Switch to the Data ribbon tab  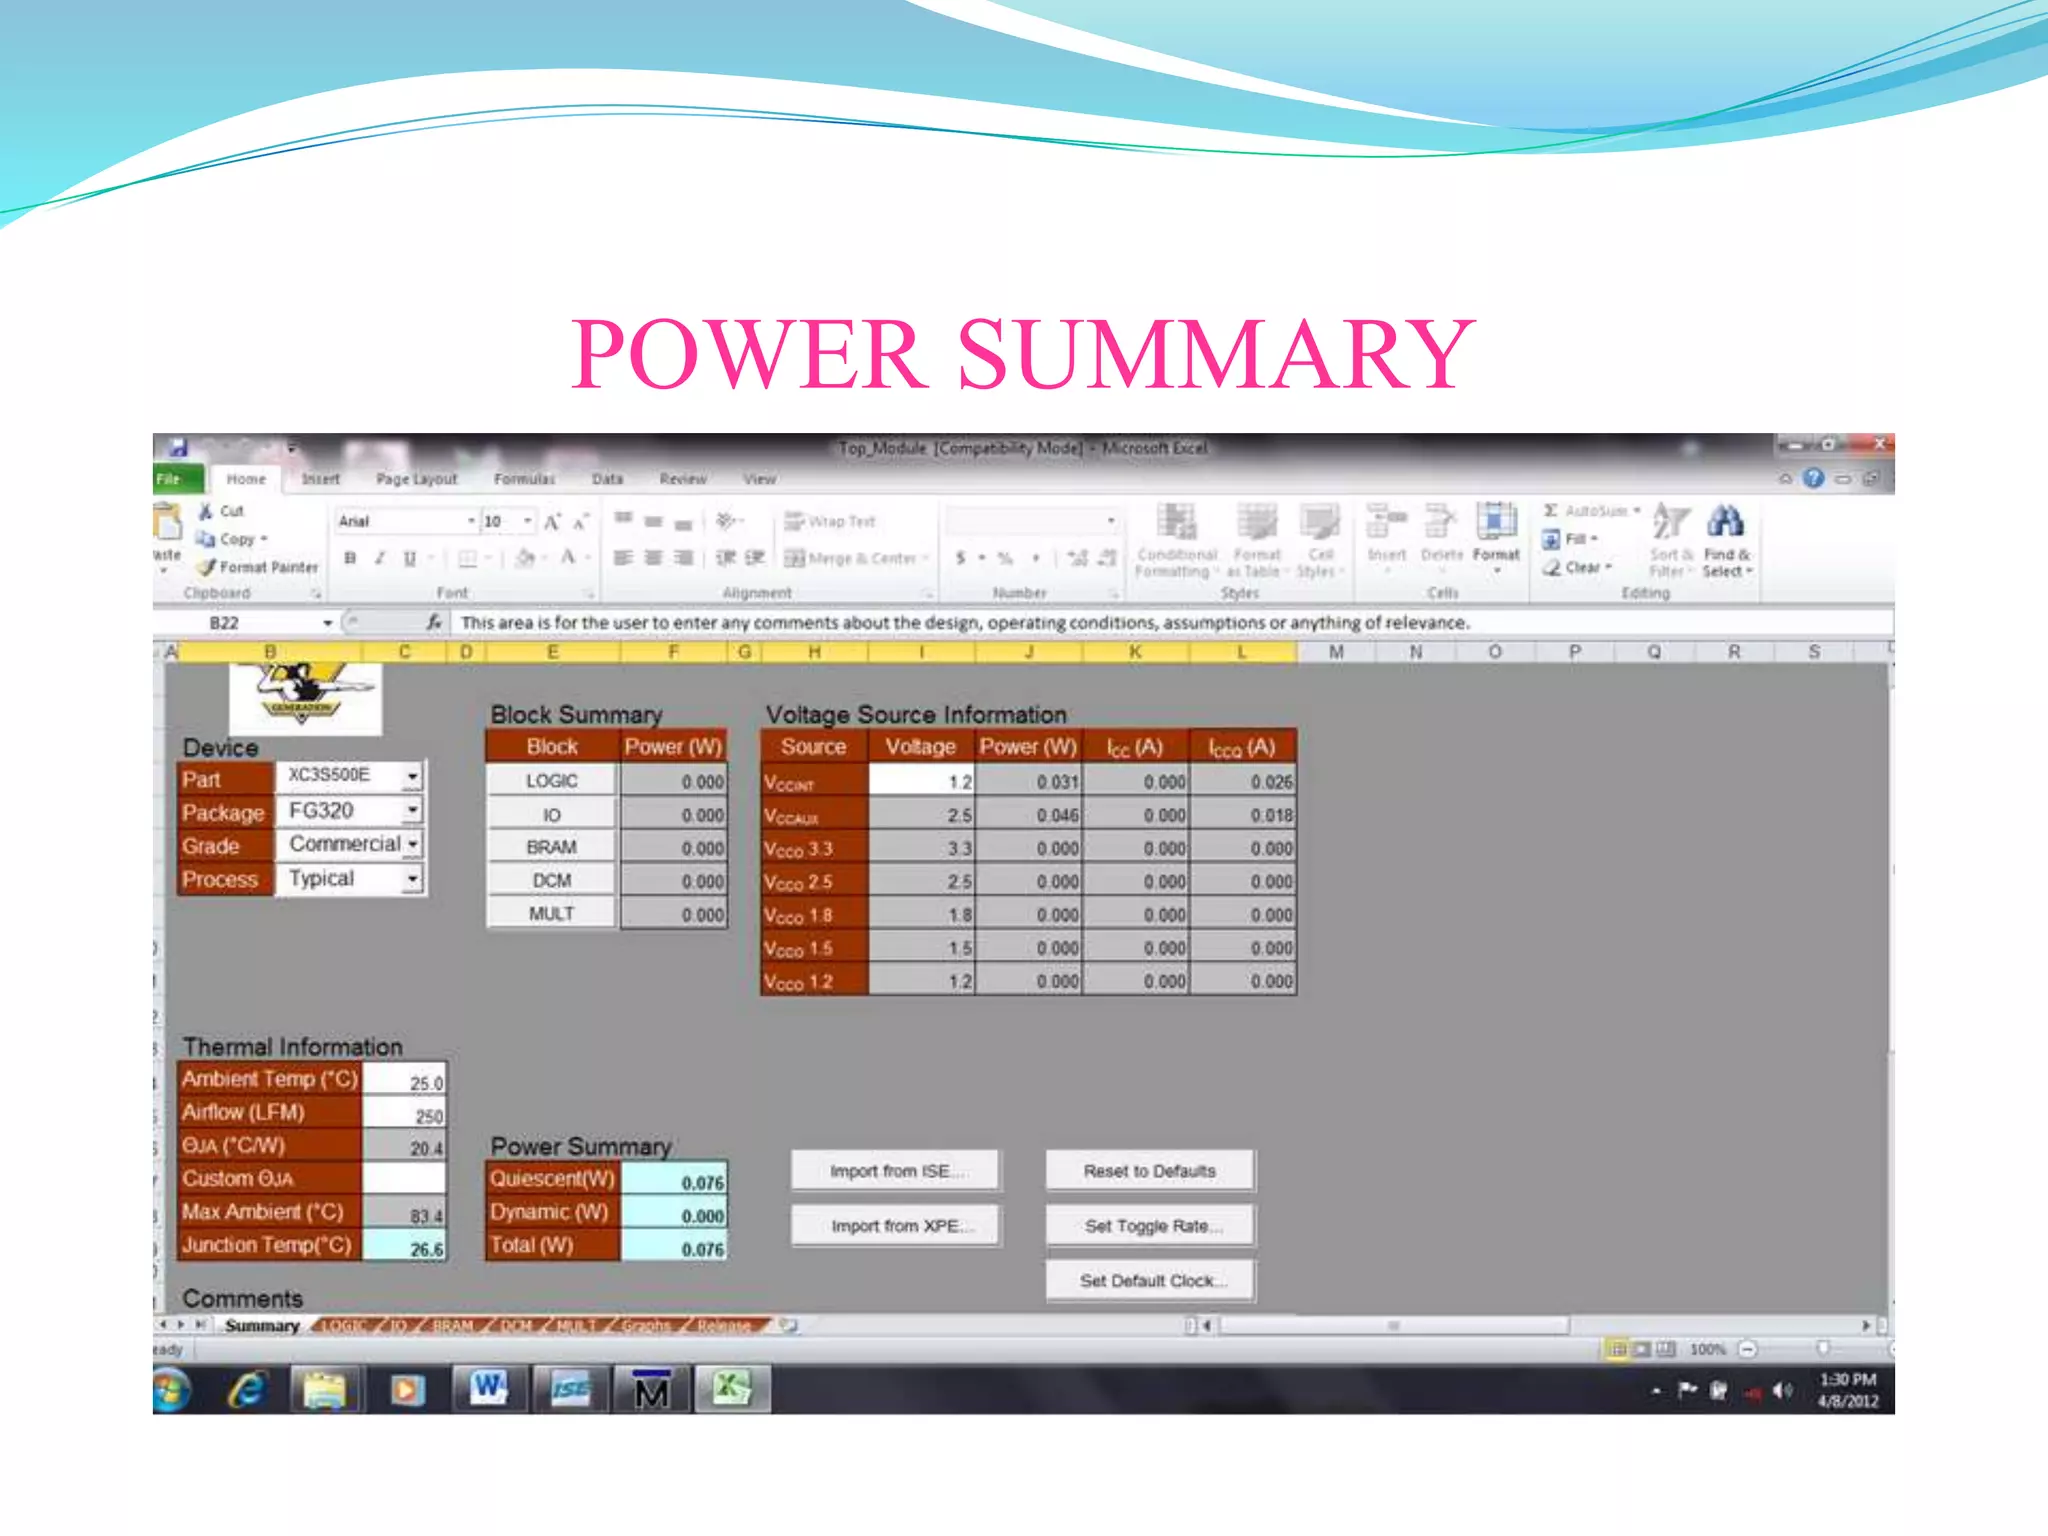click(x=607, y=479)
